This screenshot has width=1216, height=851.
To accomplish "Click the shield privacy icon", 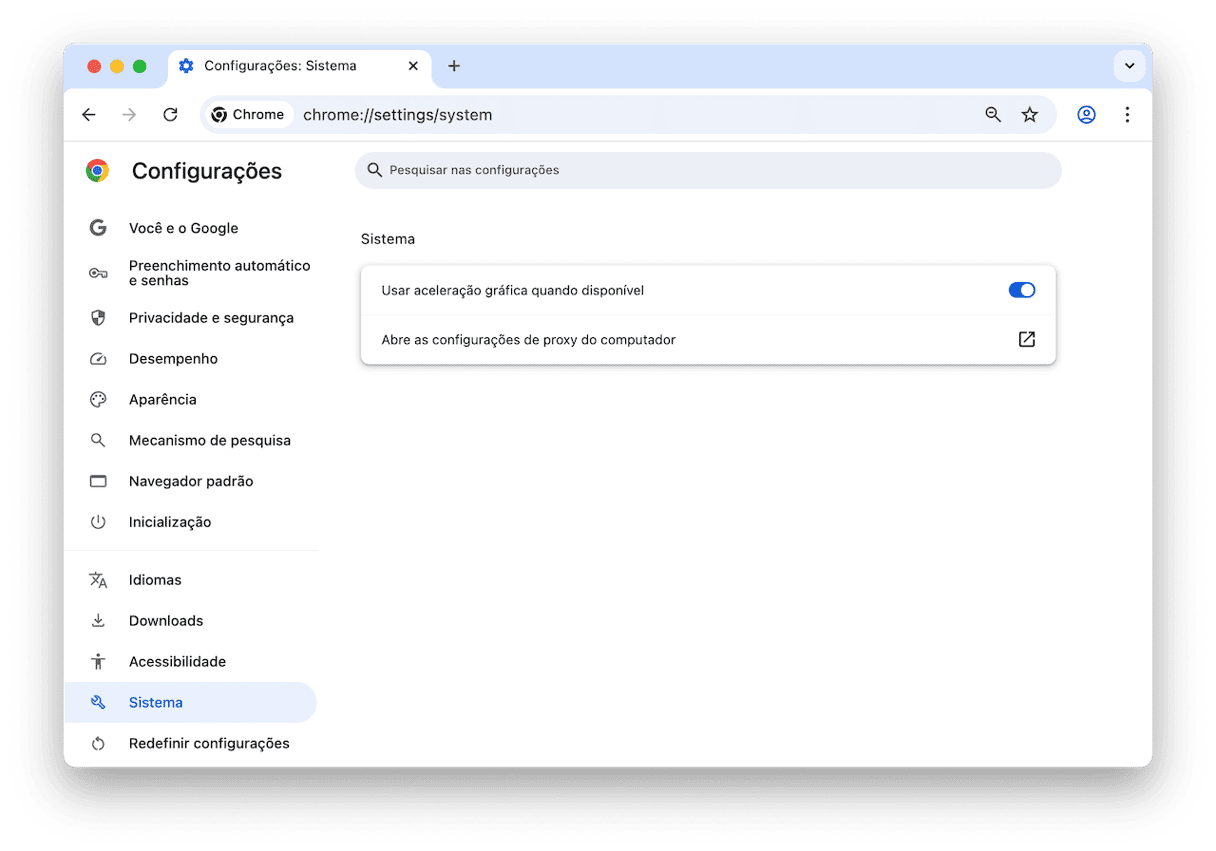I will [98, 318].
